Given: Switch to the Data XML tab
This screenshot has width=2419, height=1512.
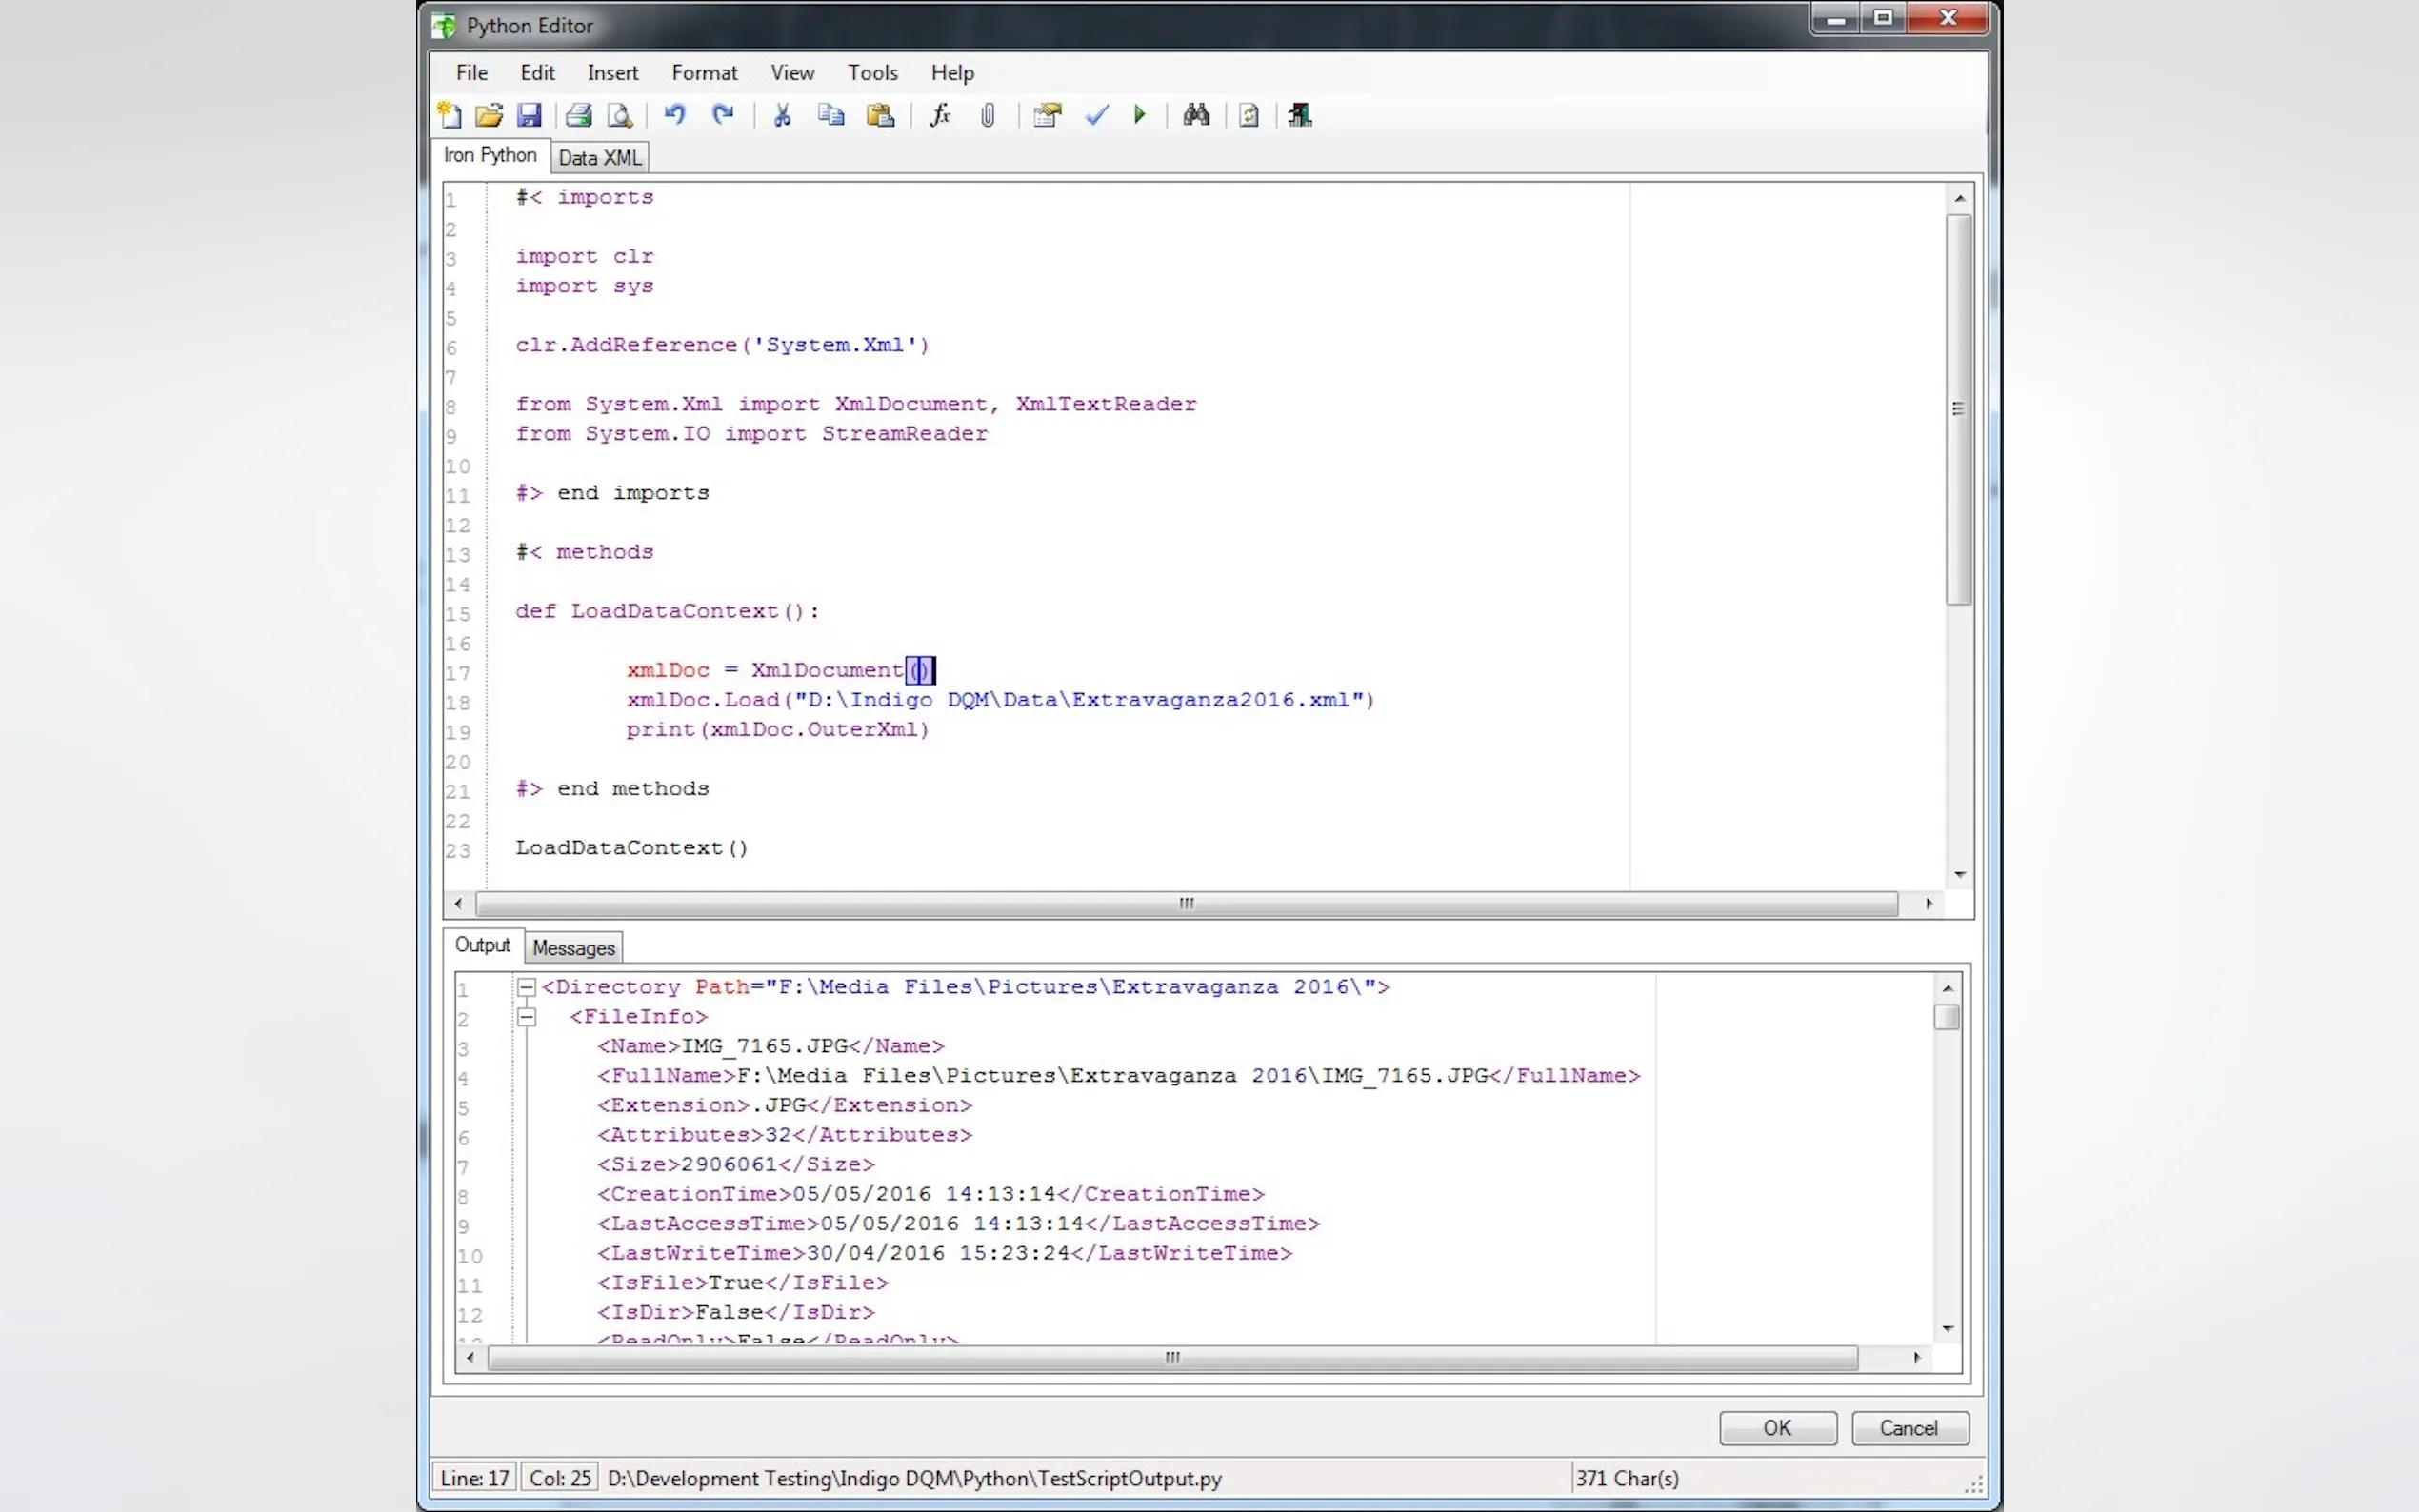Looking at the screenshot, I should (x=599, y=158).
